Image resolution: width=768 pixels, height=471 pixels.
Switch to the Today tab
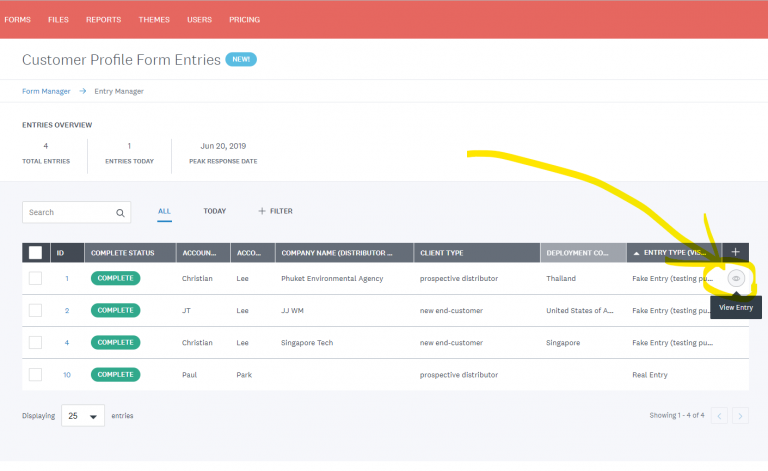coord(214,211)
